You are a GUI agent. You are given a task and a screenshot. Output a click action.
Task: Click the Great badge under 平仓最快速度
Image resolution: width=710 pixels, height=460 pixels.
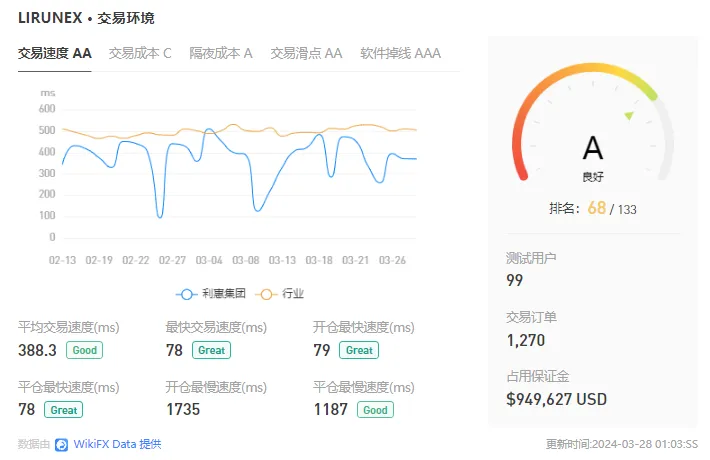(x=63, y=410)
